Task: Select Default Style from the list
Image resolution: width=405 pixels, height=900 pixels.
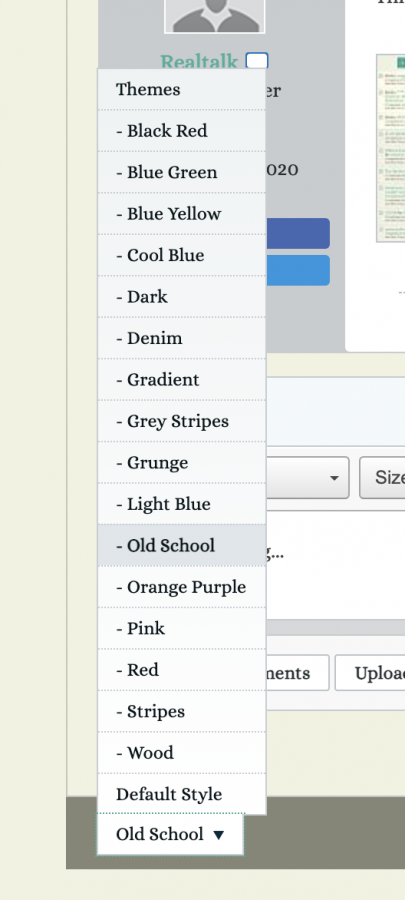Action: tap(182, 794)
